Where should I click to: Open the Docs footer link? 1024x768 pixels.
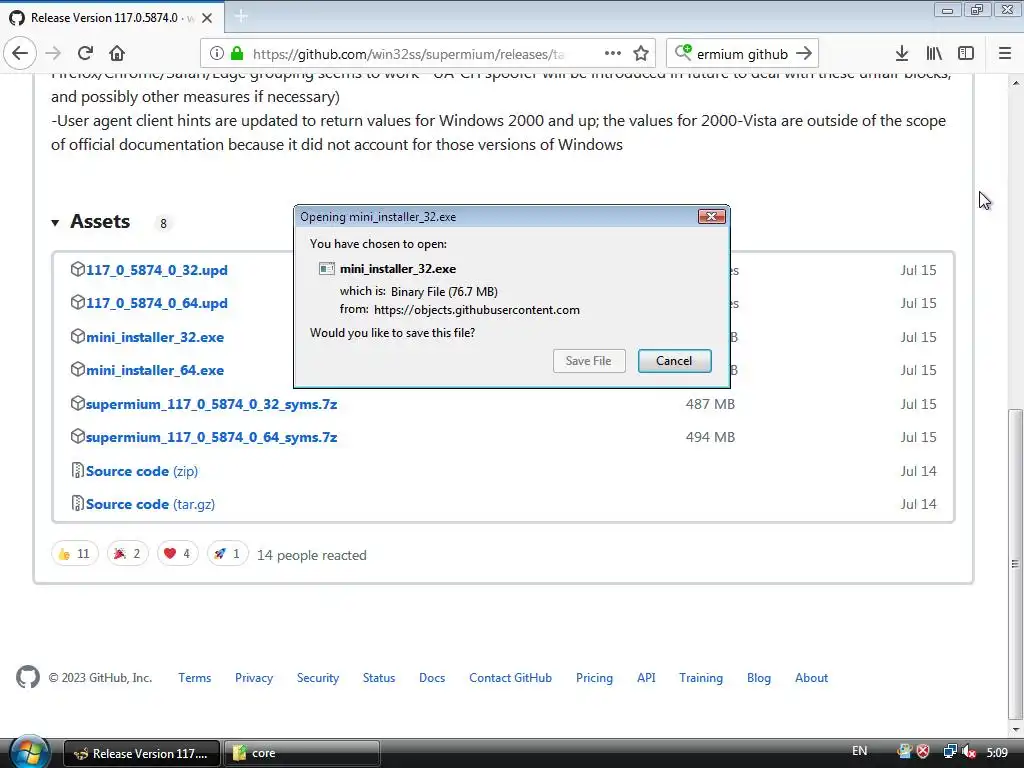(x=432, y=678)
